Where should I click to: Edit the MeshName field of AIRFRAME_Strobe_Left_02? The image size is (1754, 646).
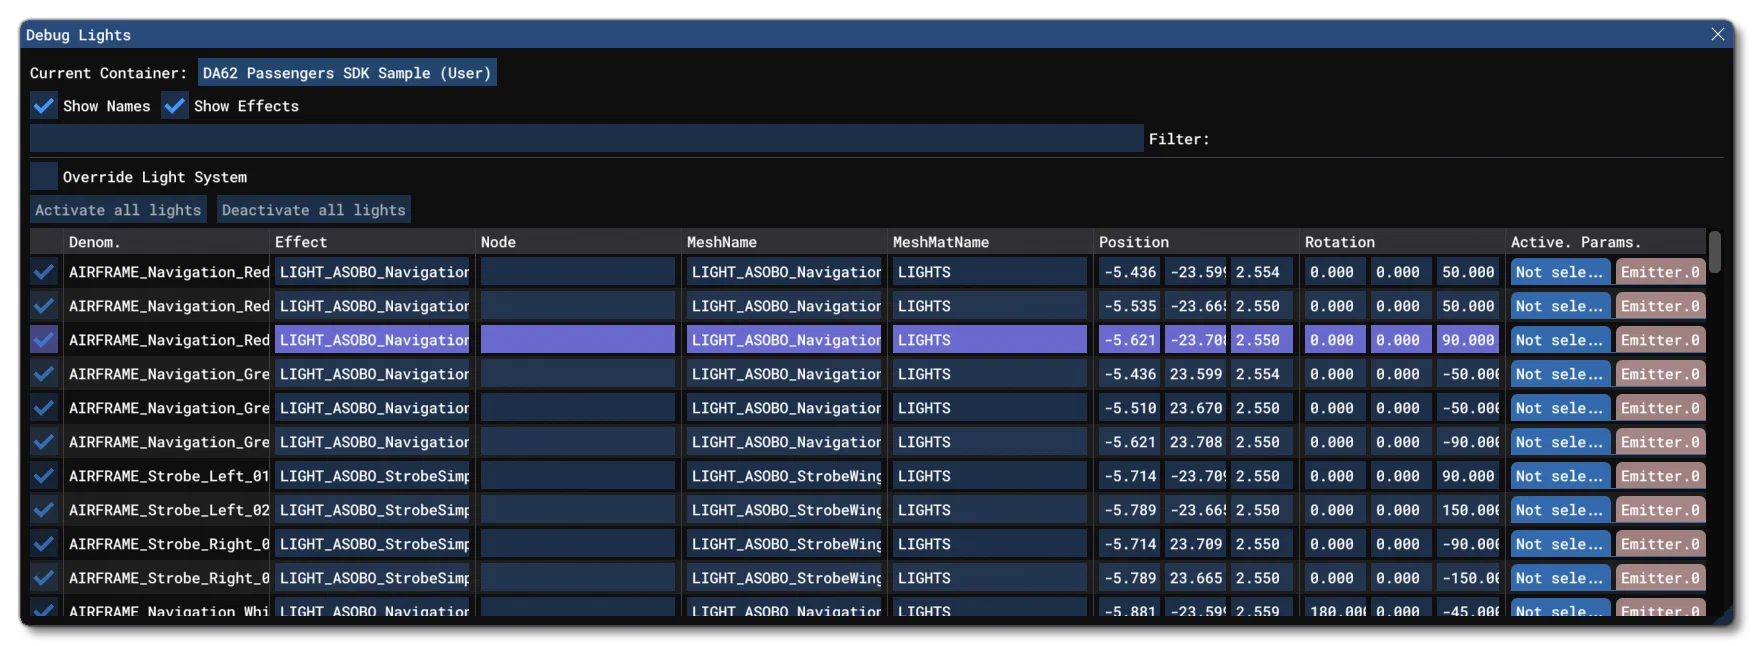coord(784,509)
